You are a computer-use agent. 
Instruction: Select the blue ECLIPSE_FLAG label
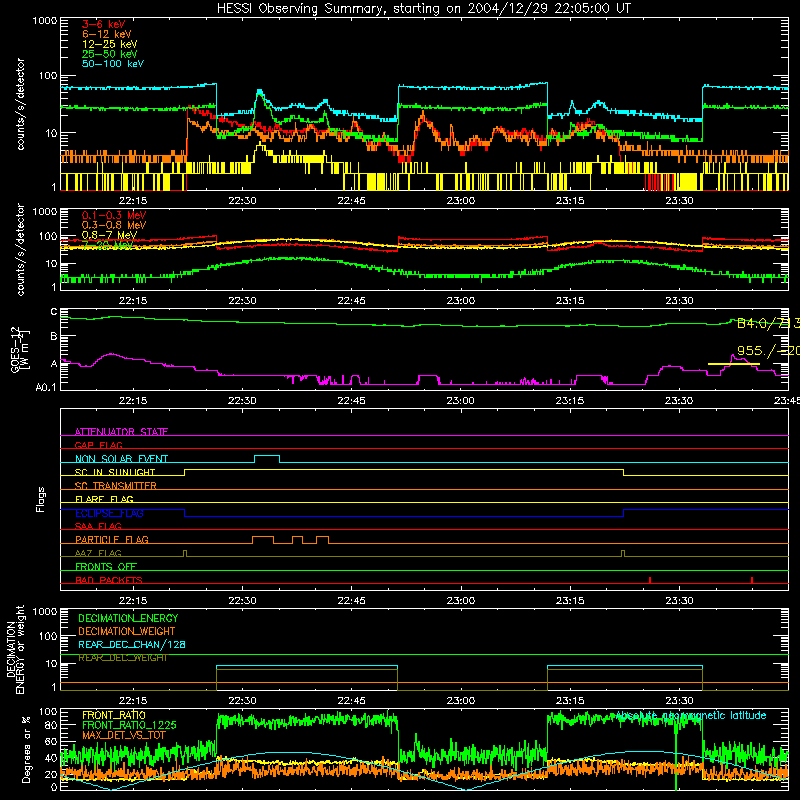click(109, 513)
